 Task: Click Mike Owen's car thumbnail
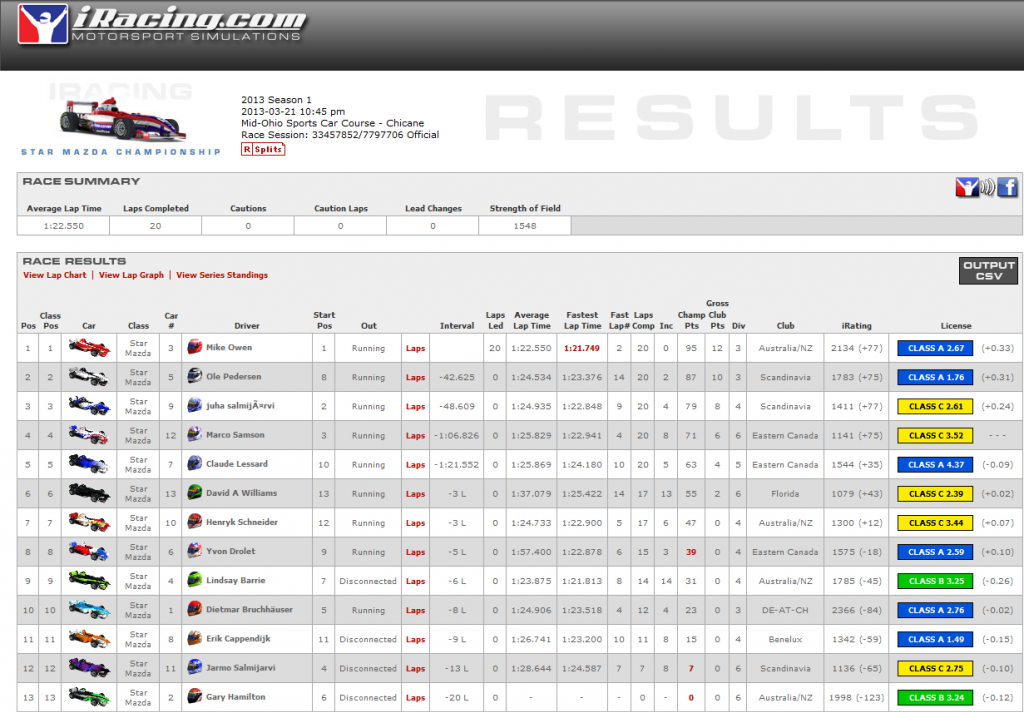[89, 348]
